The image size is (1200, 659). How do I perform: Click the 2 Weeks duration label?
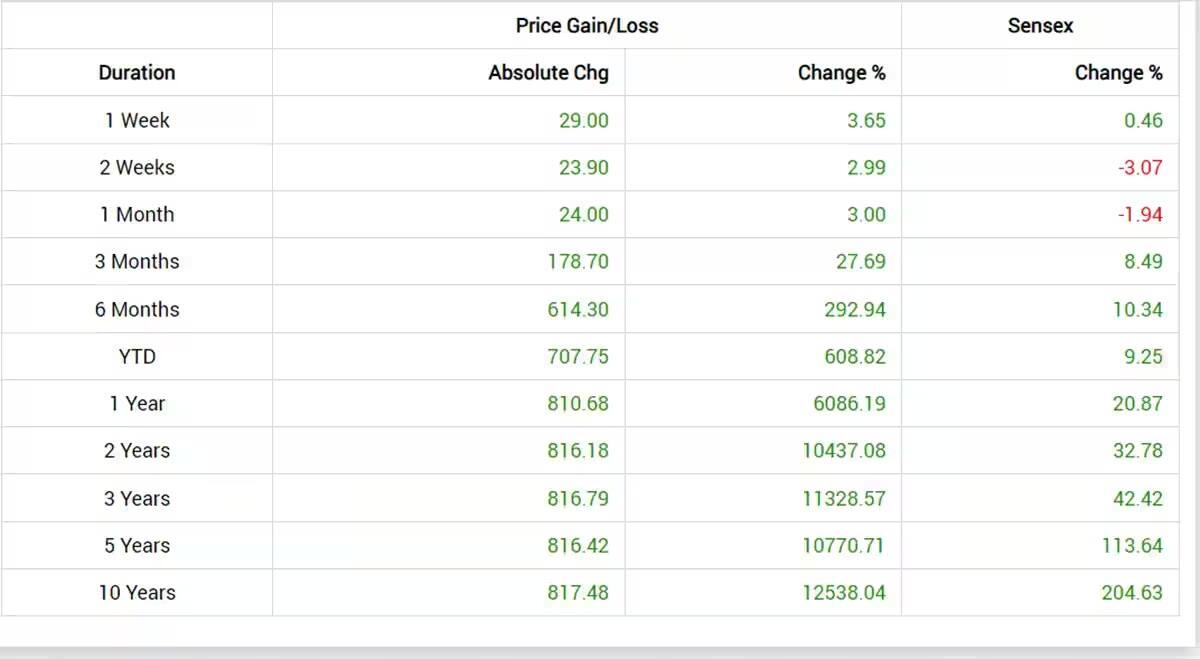[x=137, y=167]
